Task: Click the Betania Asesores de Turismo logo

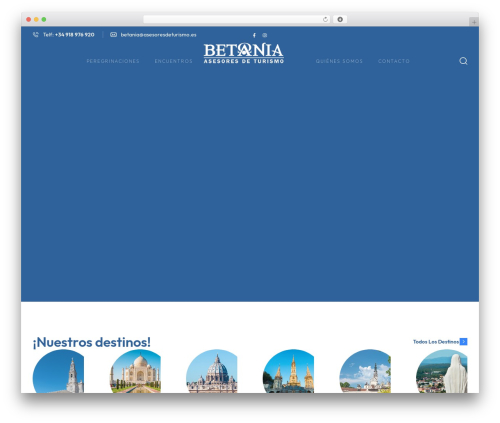Action: (244, 53)
